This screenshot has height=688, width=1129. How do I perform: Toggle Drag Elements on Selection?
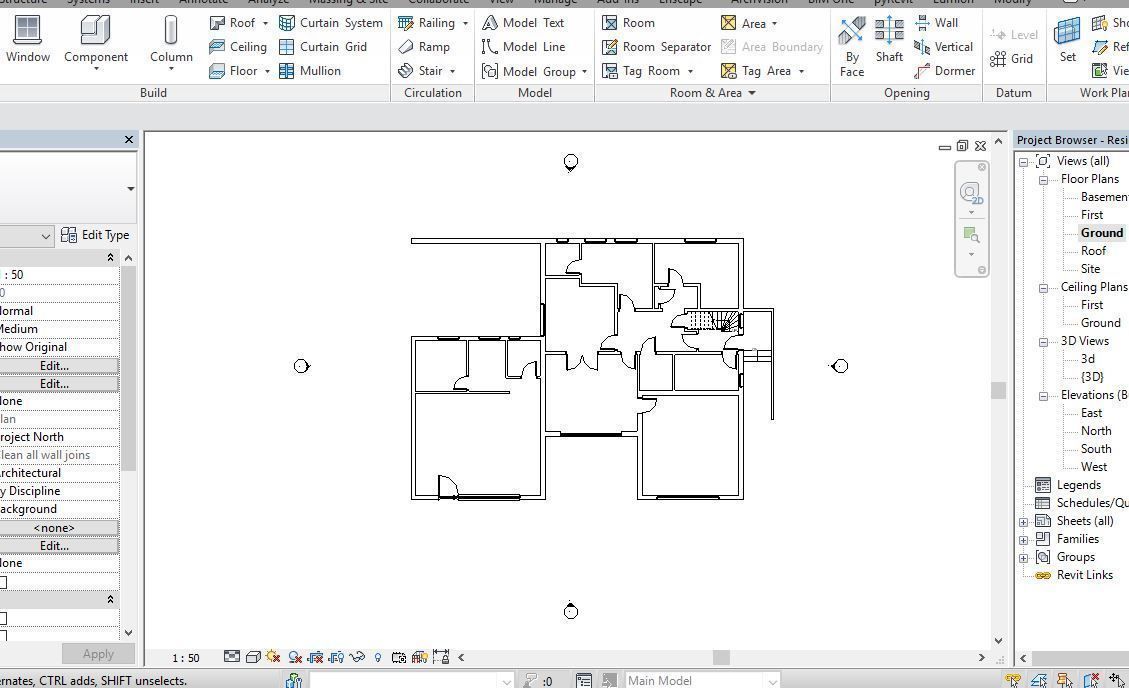(x=1117, y=679)
